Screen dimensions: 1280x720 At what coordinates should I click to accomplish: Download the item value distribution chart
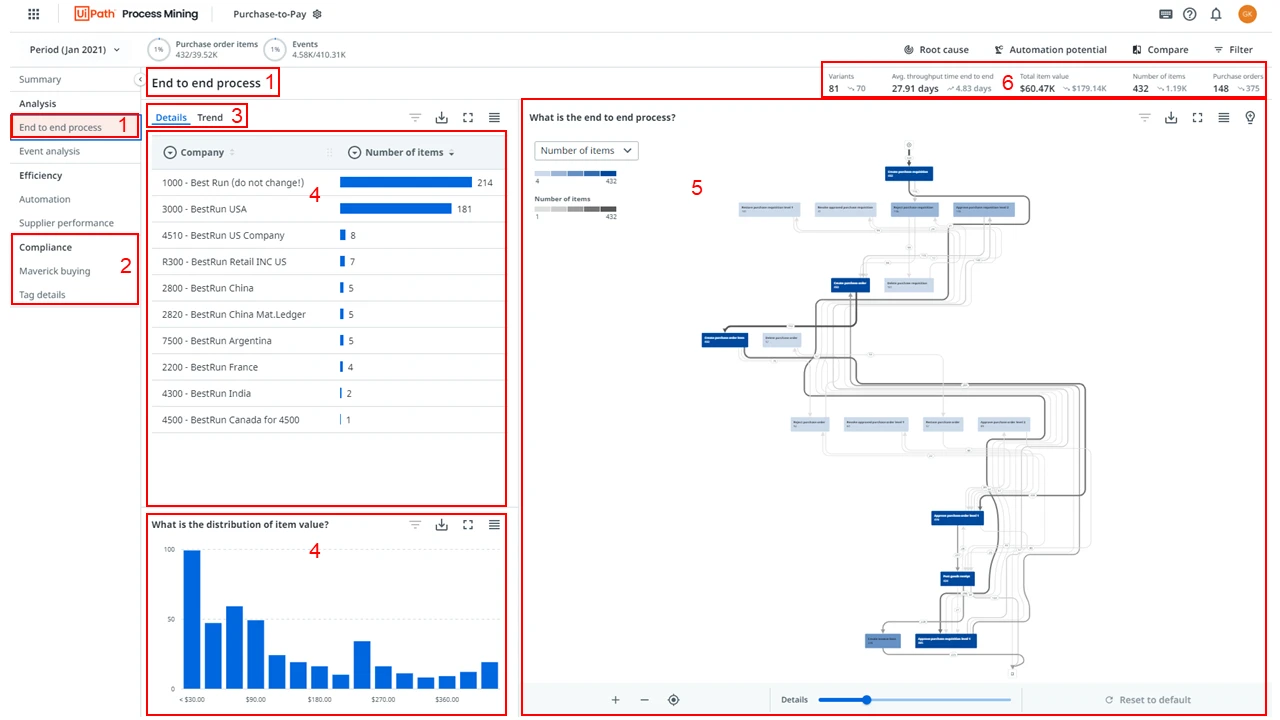coord(441,524)
